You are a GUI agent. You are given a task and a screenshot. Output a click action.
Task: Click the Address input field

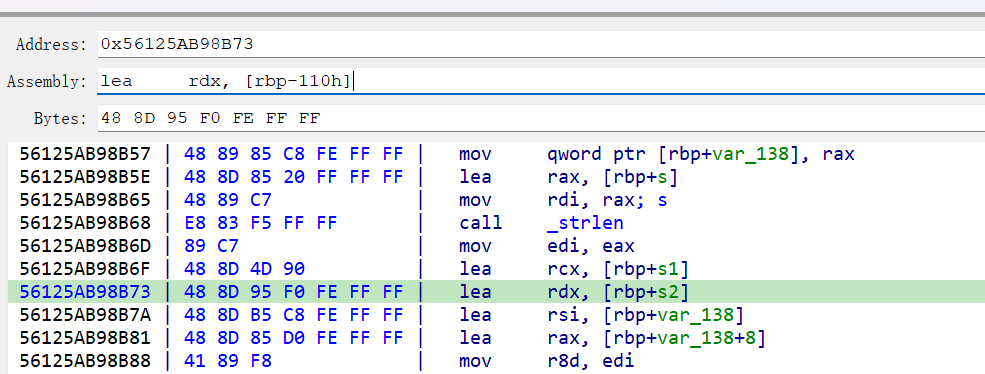(x=541, y=44)
